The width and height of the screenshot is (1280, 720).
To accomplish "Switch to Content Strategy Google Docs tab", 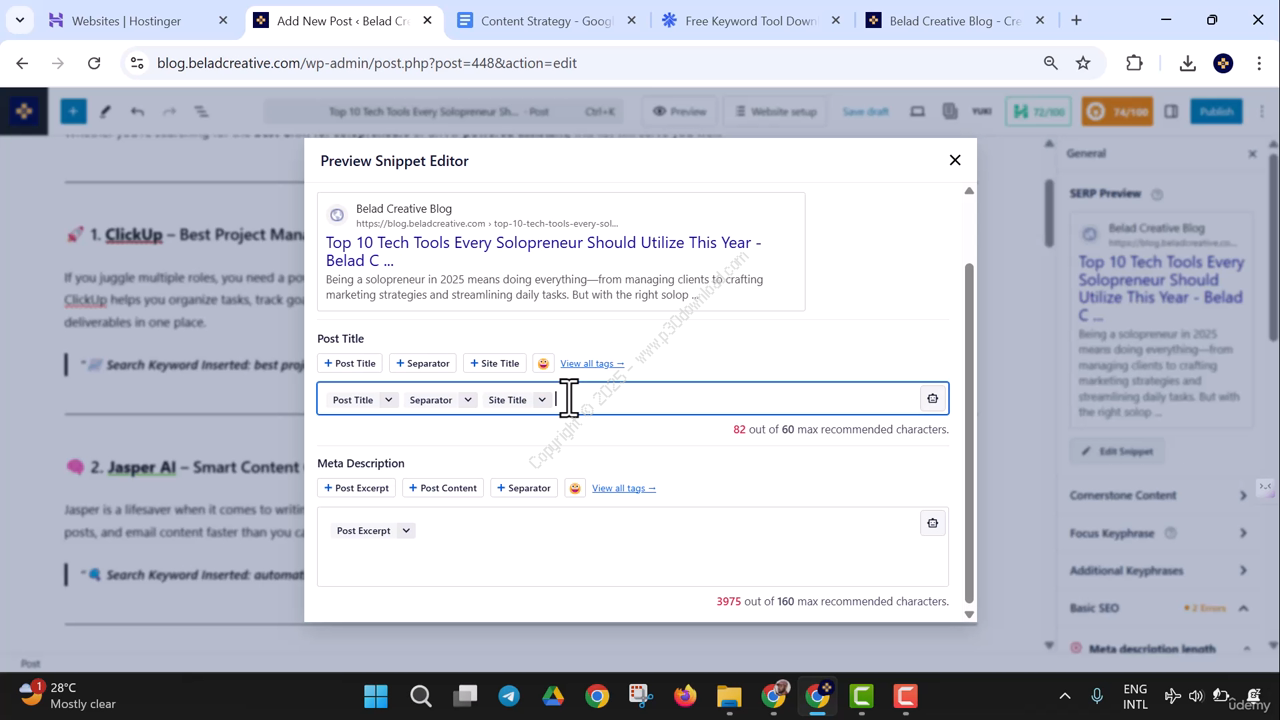I will pos(547,20).
